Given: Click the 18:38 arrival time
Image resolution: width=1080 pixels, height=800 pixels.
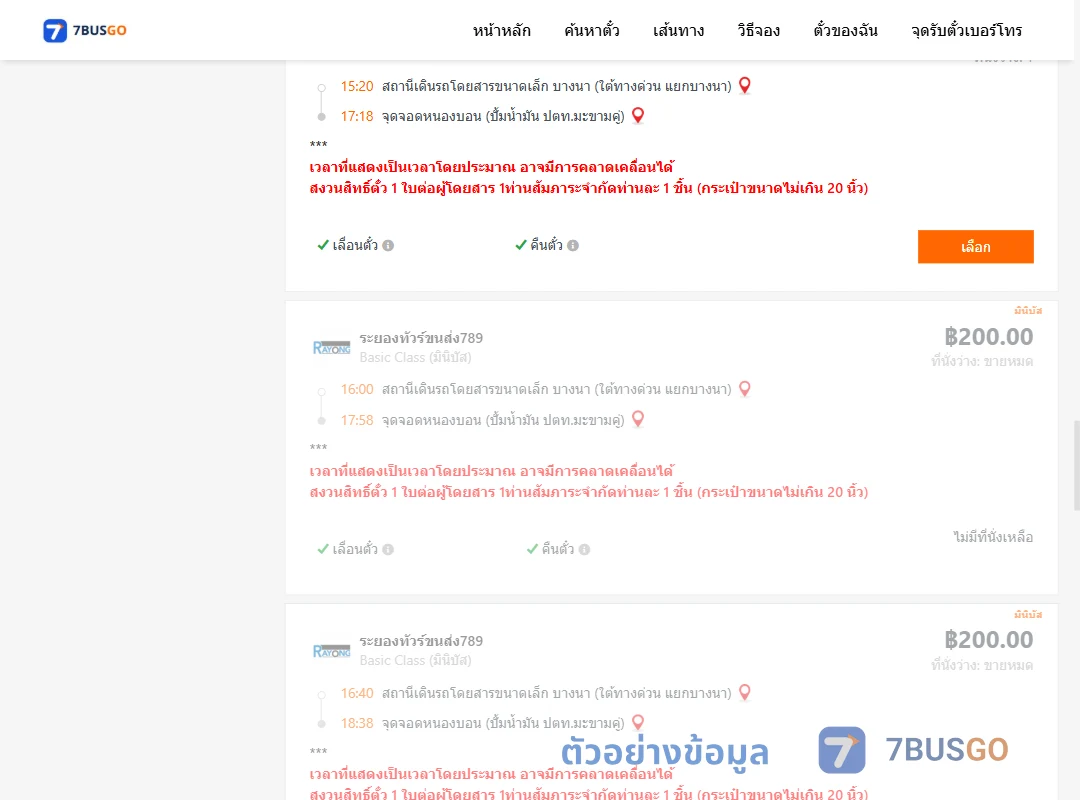Looking at the screenshot, I should (357, 723).
